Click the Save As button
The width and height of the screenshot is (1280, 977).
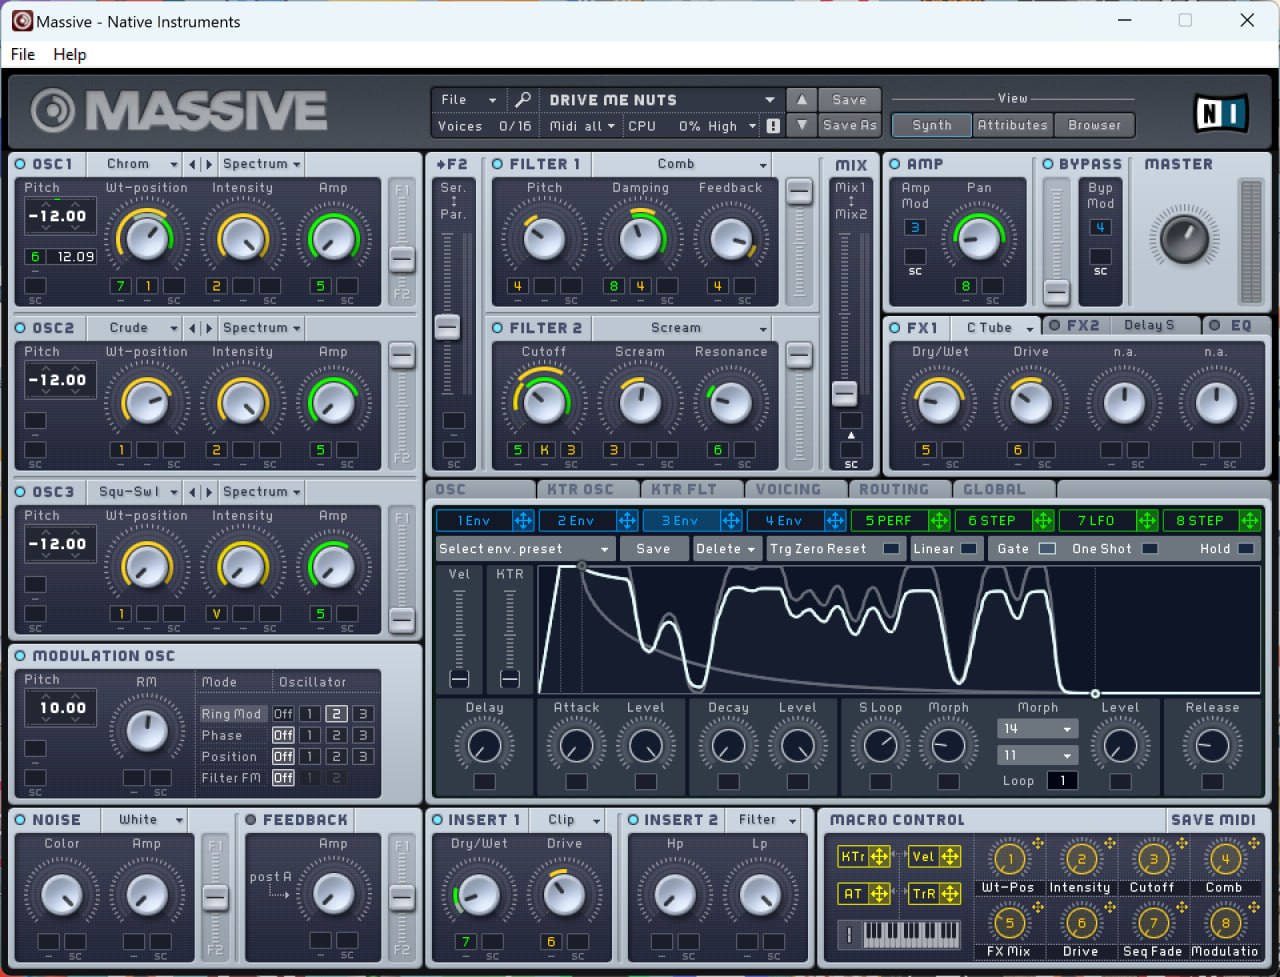[849, 125]
